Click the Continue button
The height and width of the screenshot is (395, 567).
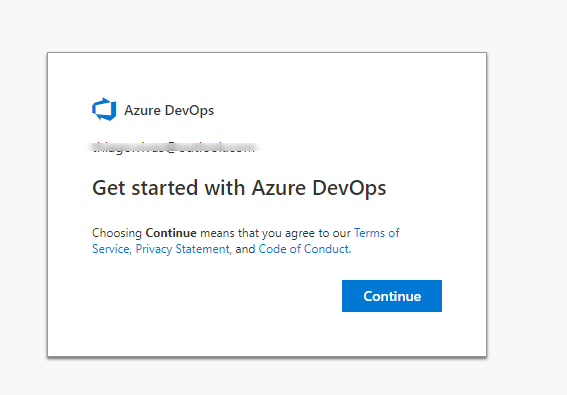coord(392,296)
